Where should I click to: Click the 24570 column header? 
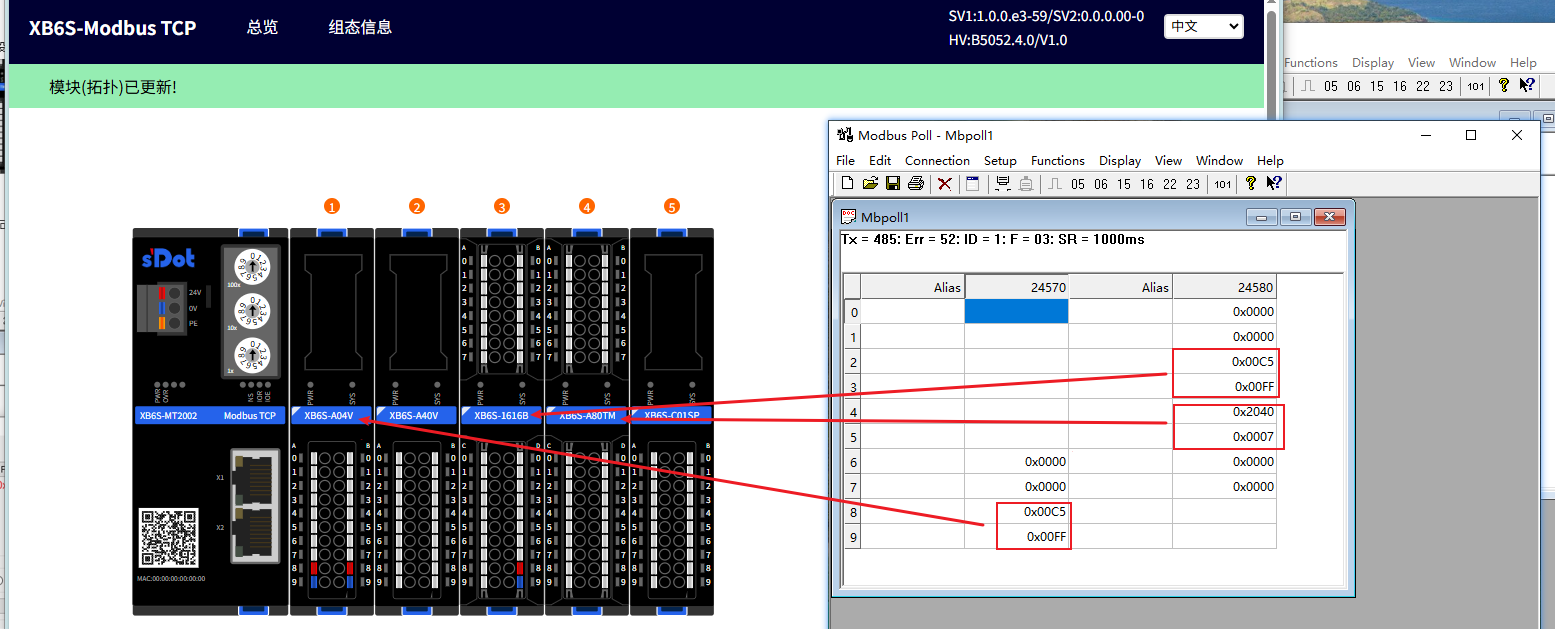tap(1016, 287)
